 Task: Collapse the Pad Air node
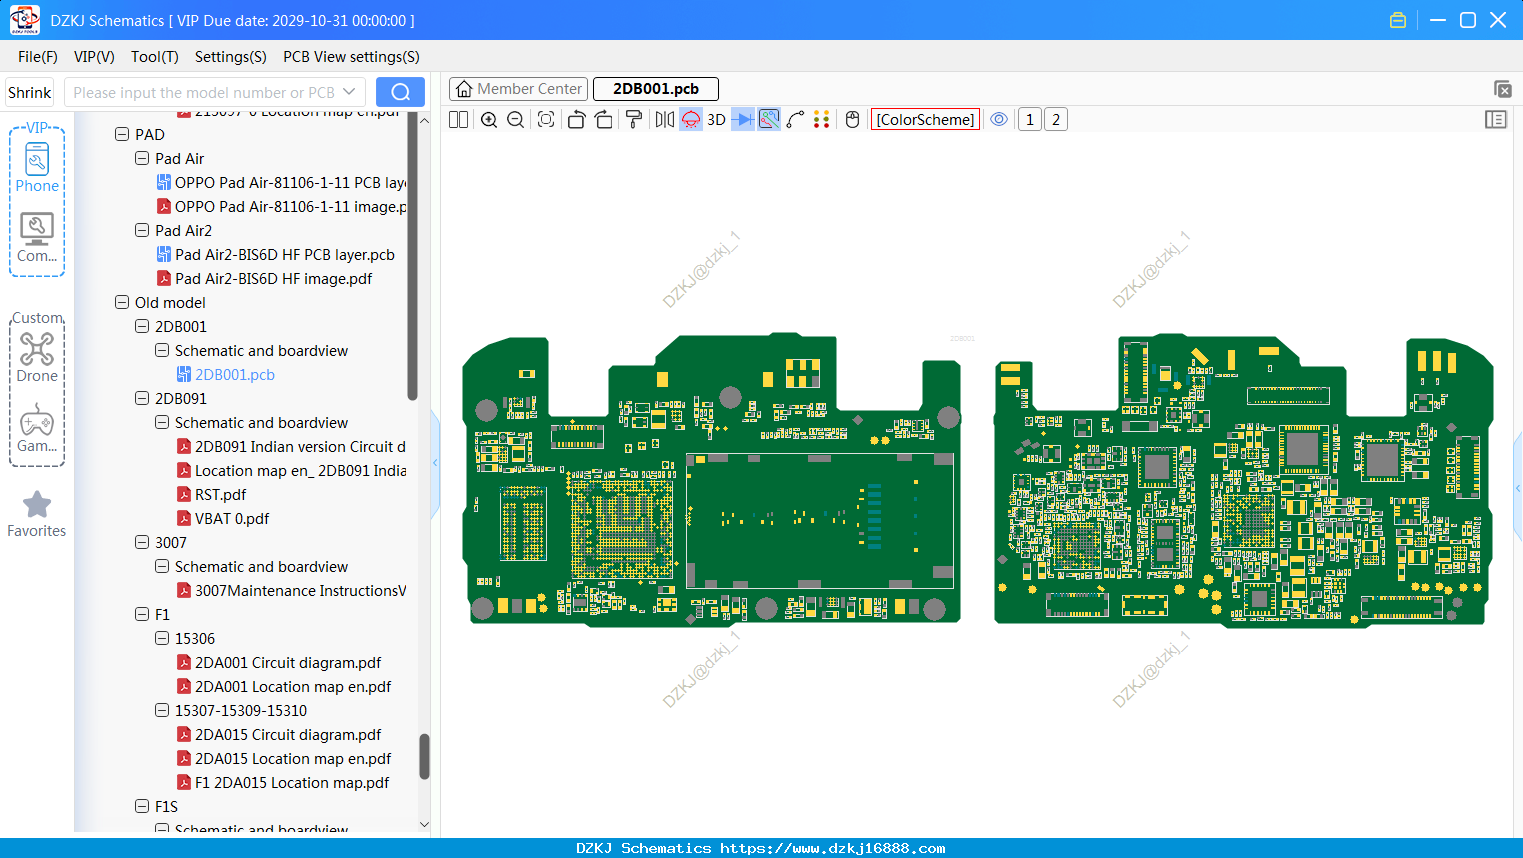tap(142, 158)
